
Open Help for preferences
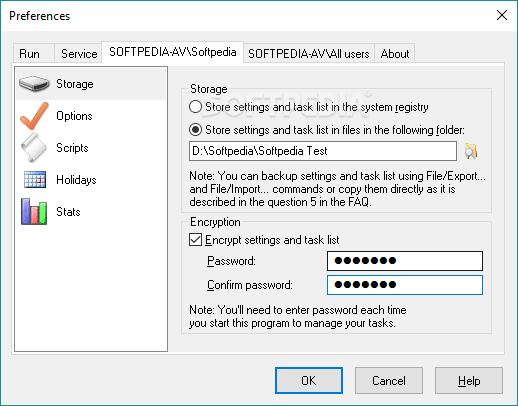pos(469,380)
